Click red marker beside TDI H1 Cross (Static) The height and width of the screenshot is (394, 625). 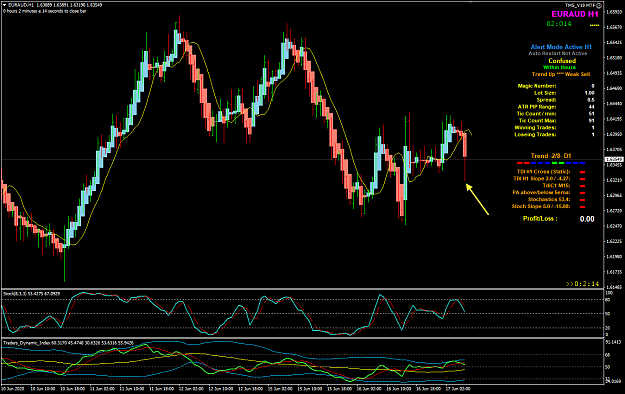point(582,172)
